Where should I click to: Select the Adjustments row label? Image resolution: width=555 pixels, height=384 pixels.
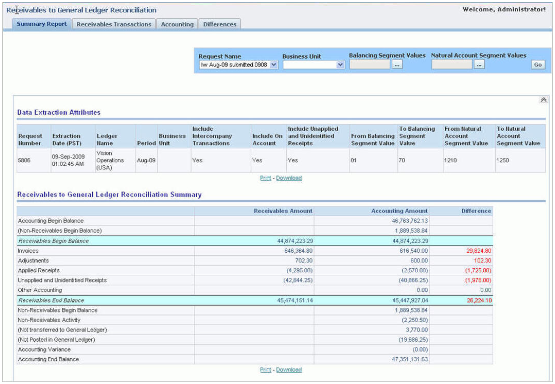(33, 261)
